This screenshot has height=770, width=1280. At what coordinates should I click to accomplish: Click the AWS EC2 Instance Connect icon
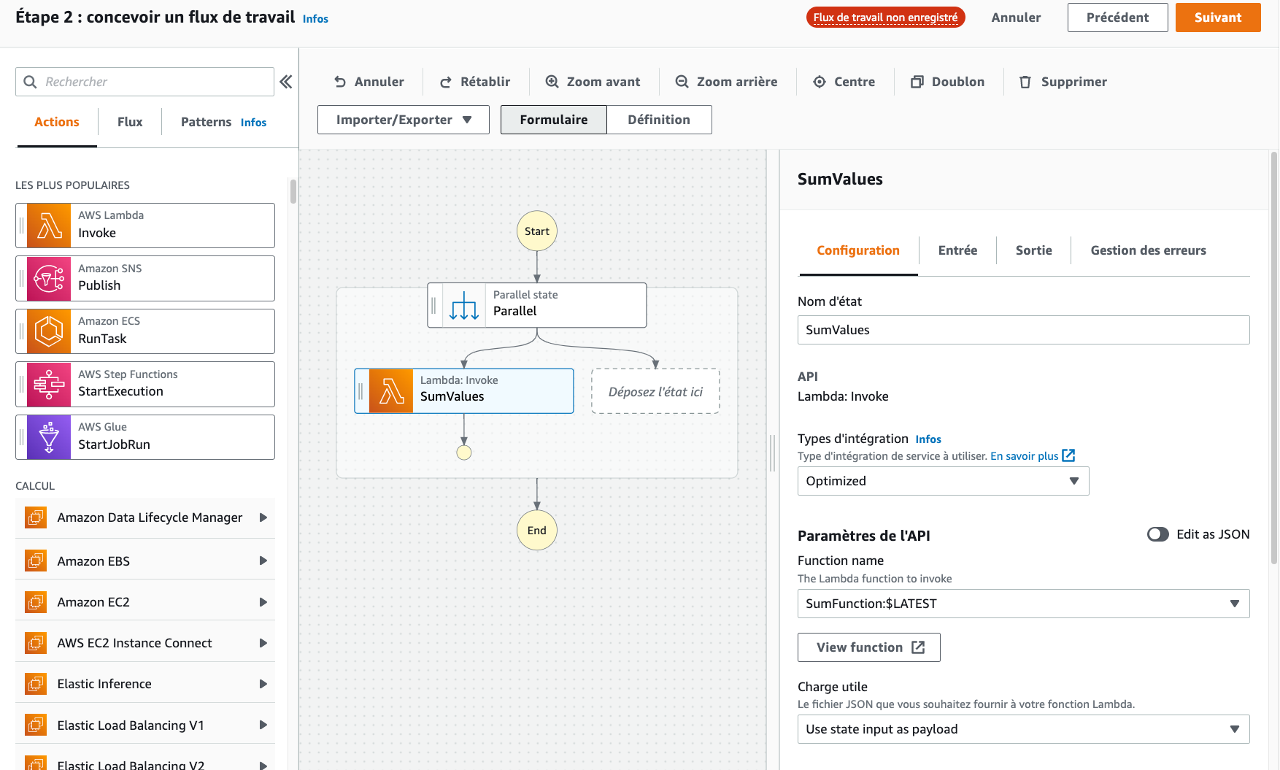point(36,643)
